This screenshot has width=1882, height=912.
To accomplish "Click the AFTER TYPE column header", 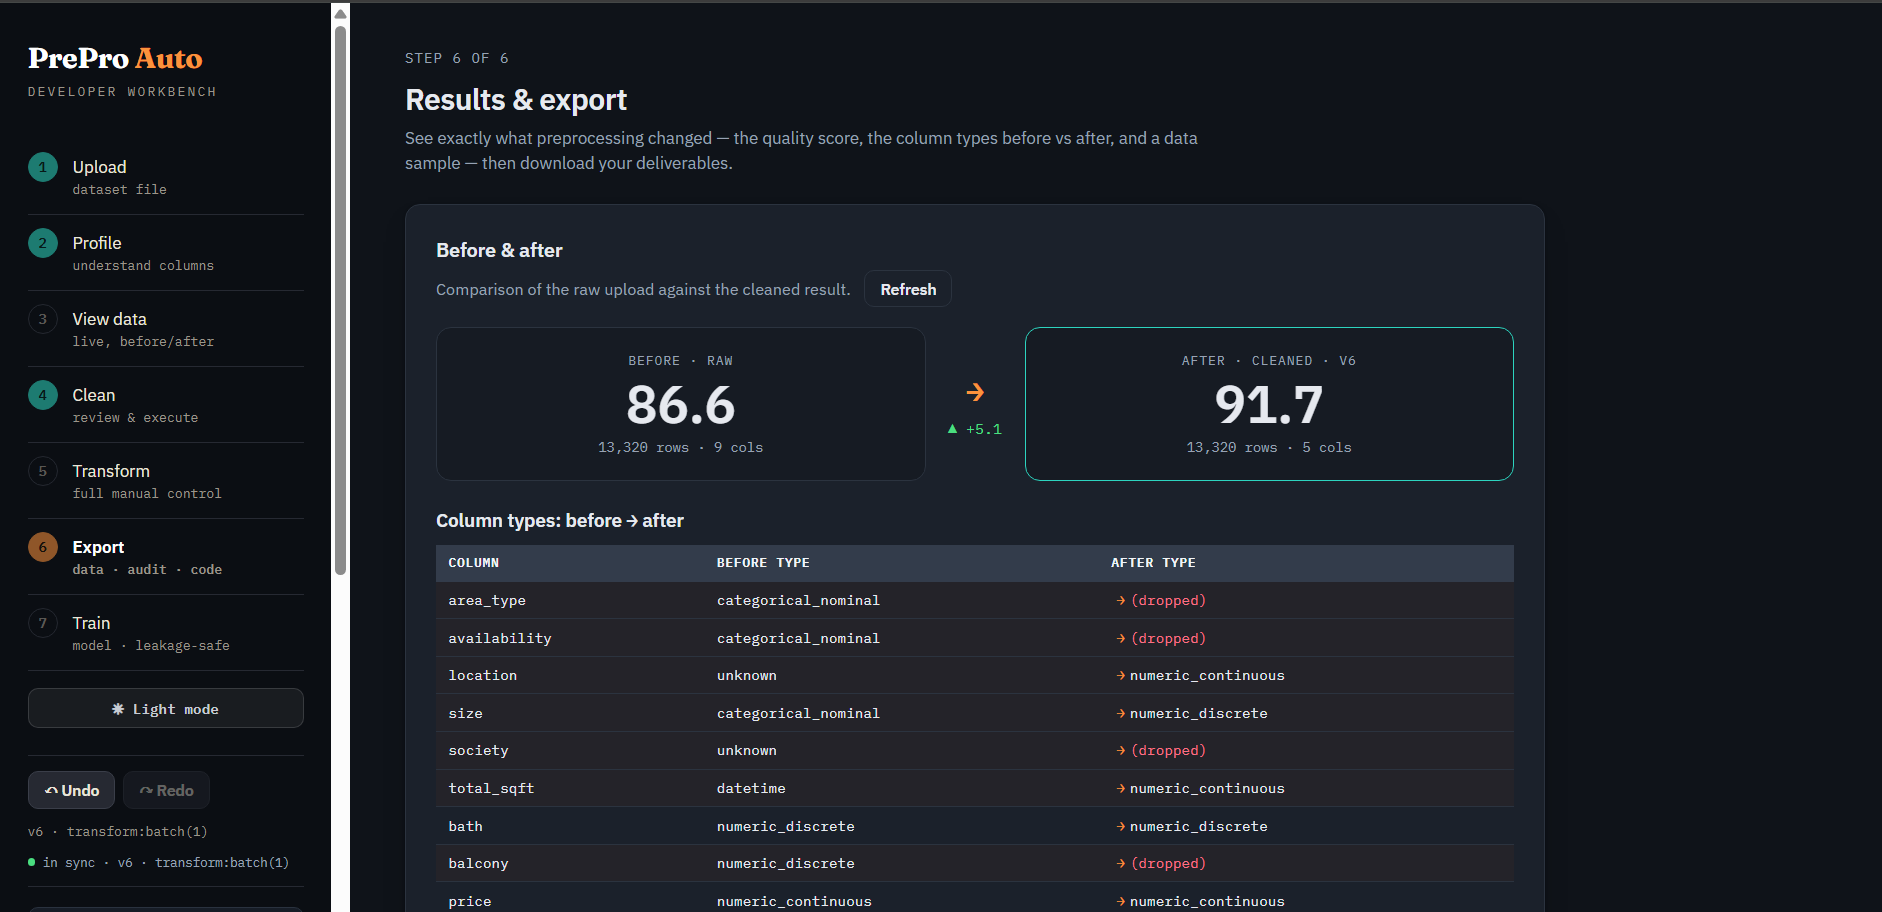I will 1153,563.
